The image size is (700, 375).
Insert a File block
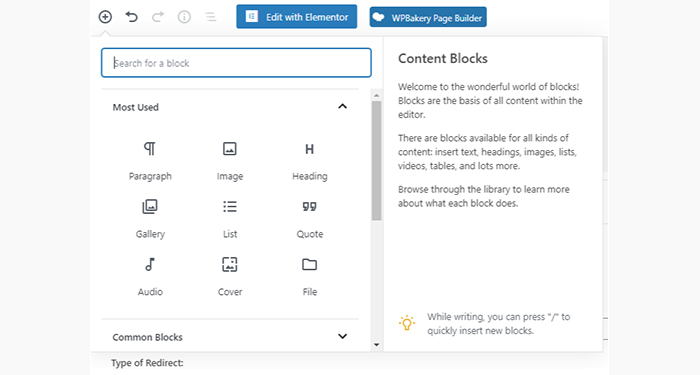[x=309, y=277]
